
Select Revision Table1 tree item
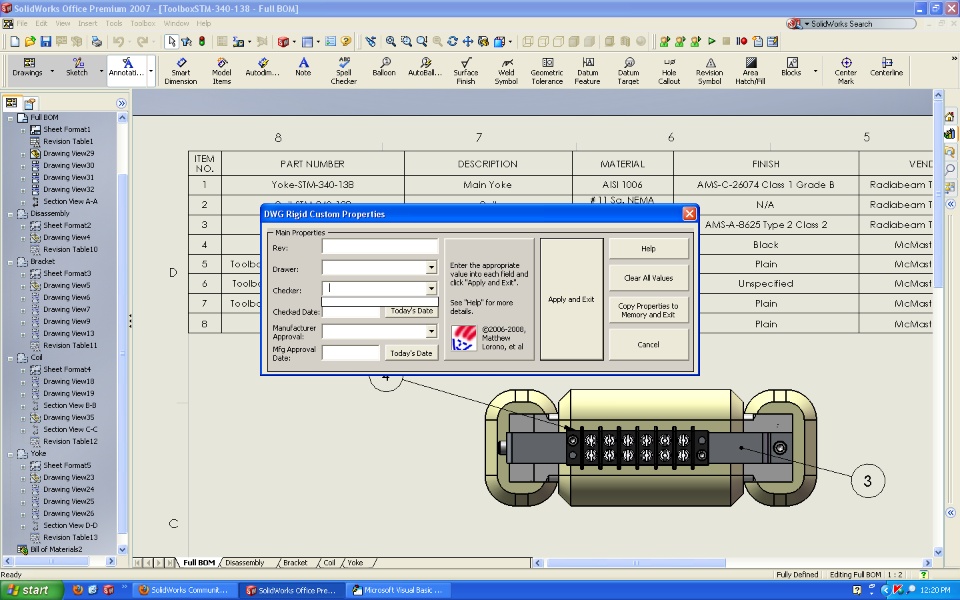(68, 141)
